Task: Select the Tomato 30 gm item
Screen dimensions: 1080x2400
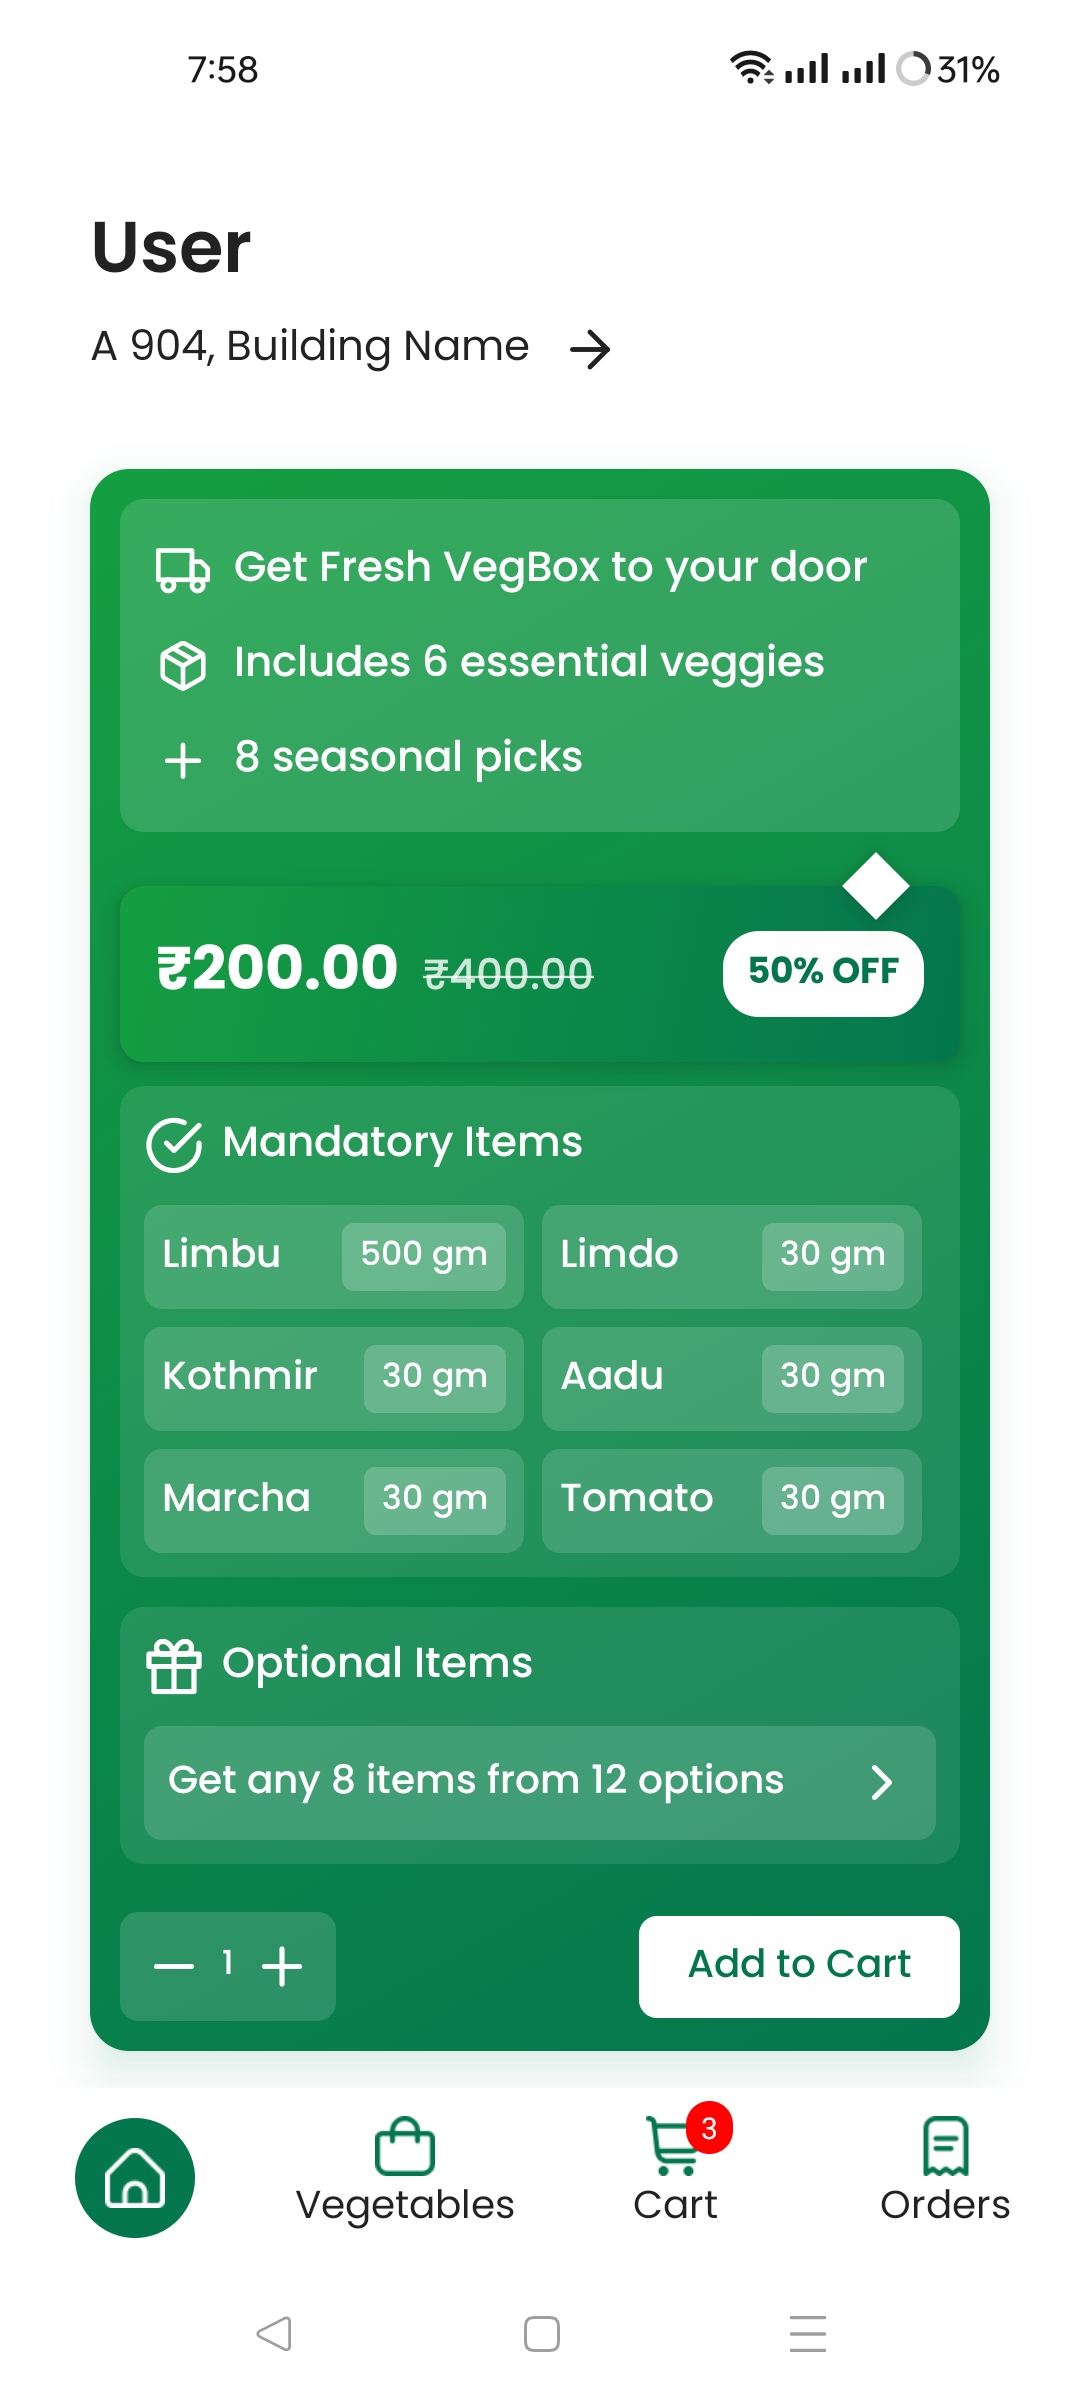Action: pos(732,1500)
